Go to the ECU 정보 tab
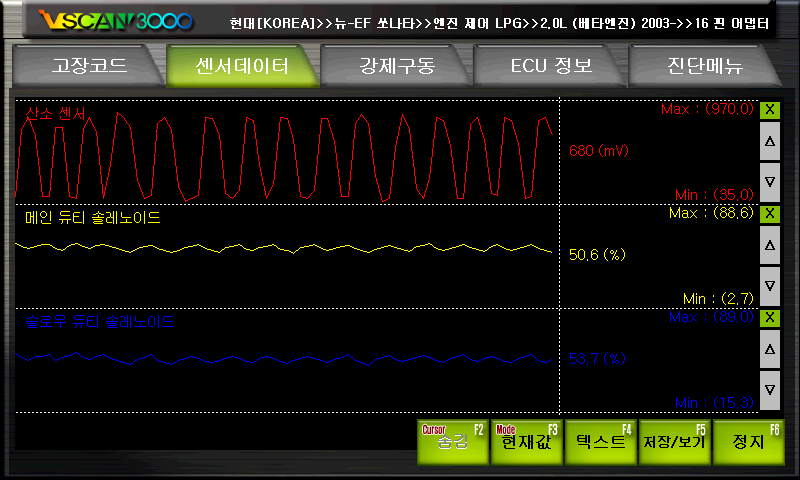 pos(551,67)
